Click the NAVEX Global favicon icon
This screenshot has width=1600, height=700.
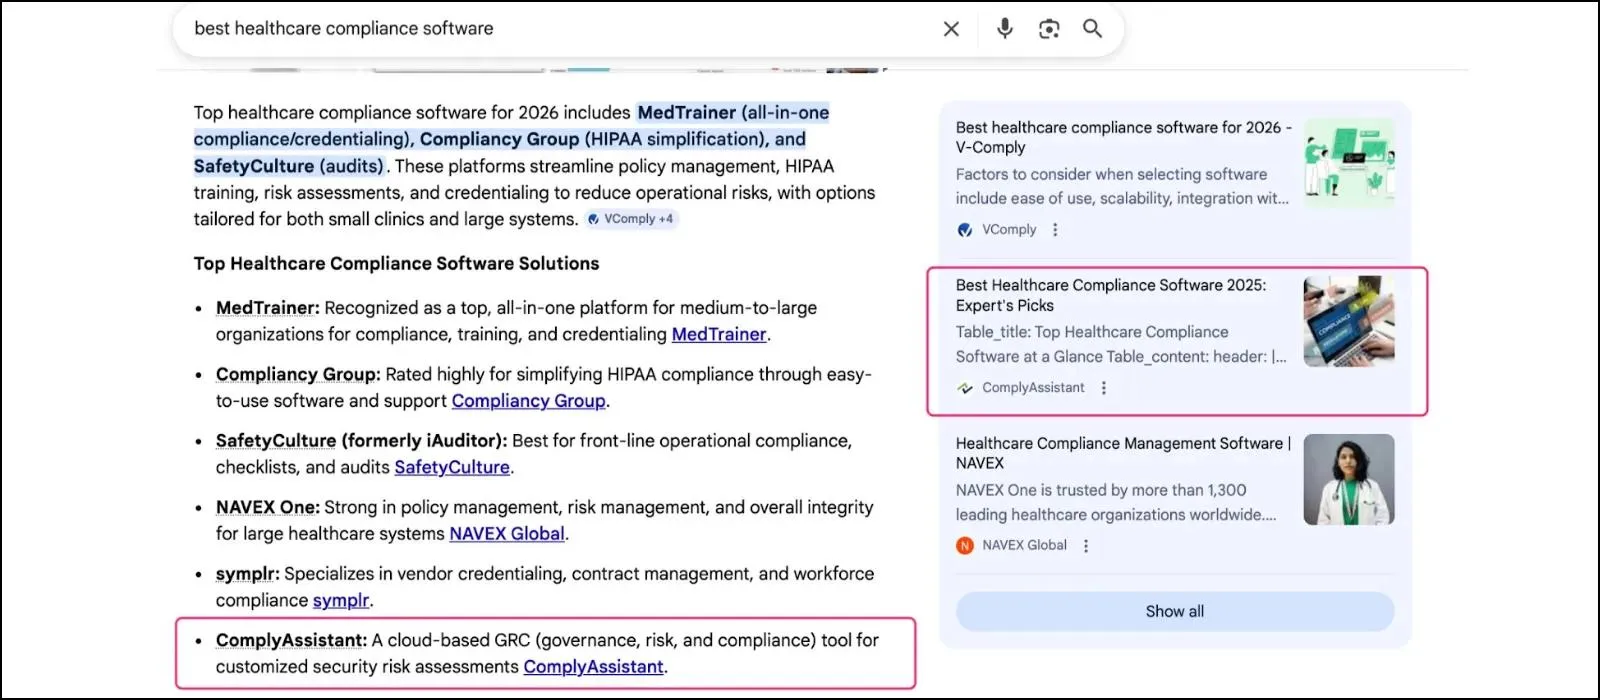point(965,546)
